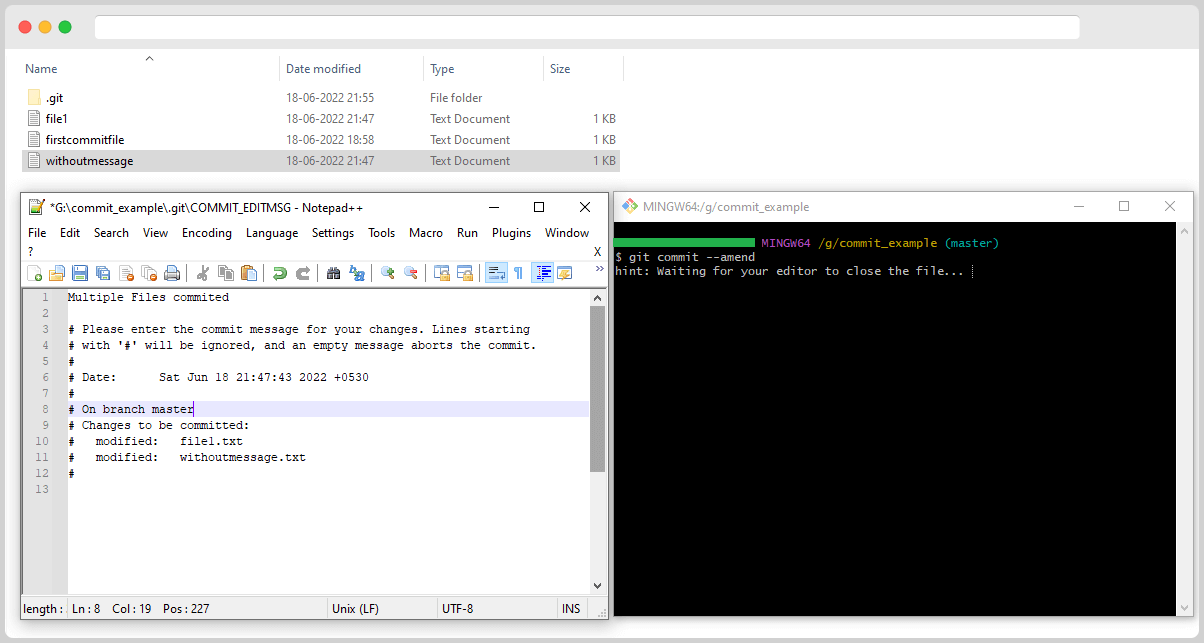Open the ? help menu
Image resolution: width=1204 pixels, height=643 pixels.
pyautogui.click(x=30, y=251)
